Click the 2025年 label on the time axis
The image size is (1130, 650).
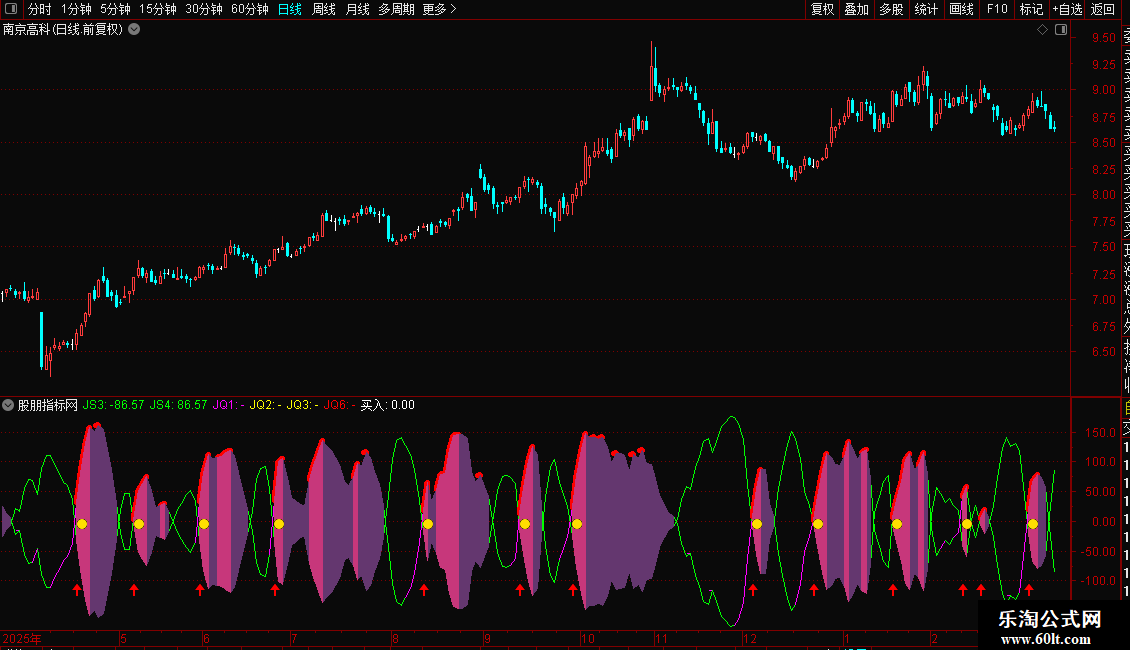click(x=22, y=639)
